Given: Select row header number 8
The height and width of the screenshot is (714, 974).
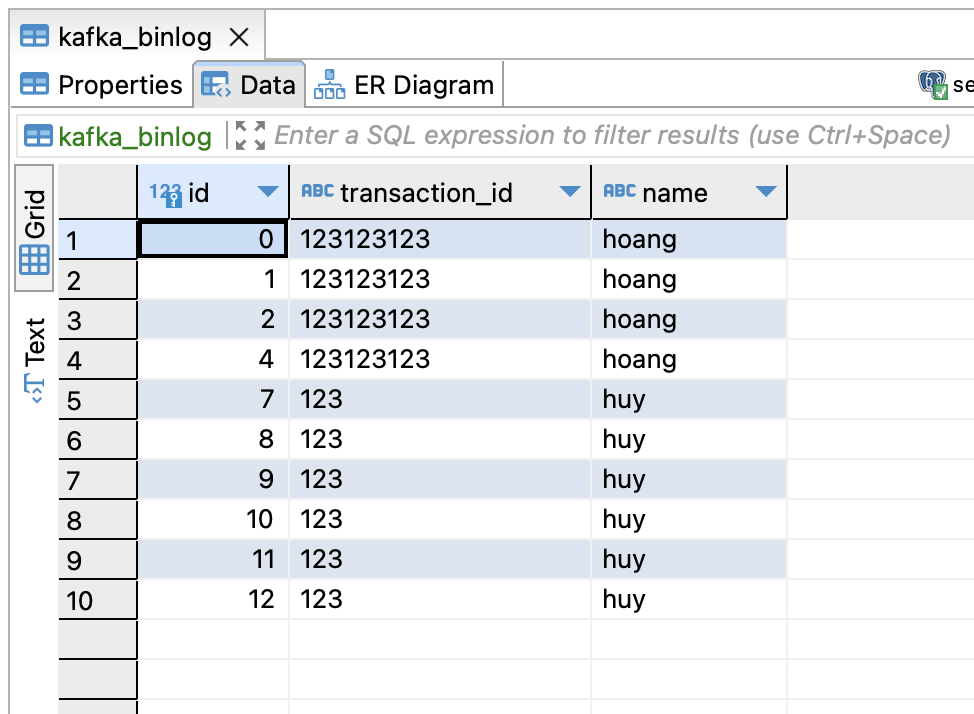Looking at the screenshot, I should coord(98,520).
